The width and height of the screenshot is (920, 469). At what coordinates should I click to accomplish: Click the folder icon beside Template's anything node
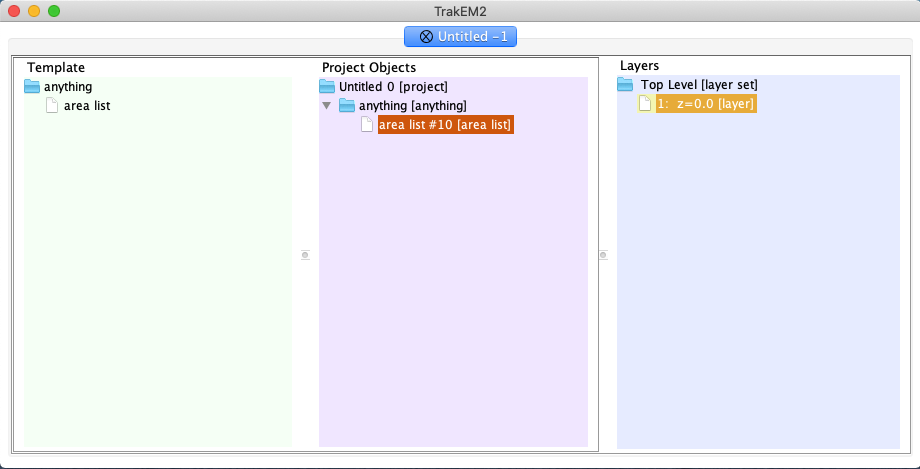tap(32, 87)
